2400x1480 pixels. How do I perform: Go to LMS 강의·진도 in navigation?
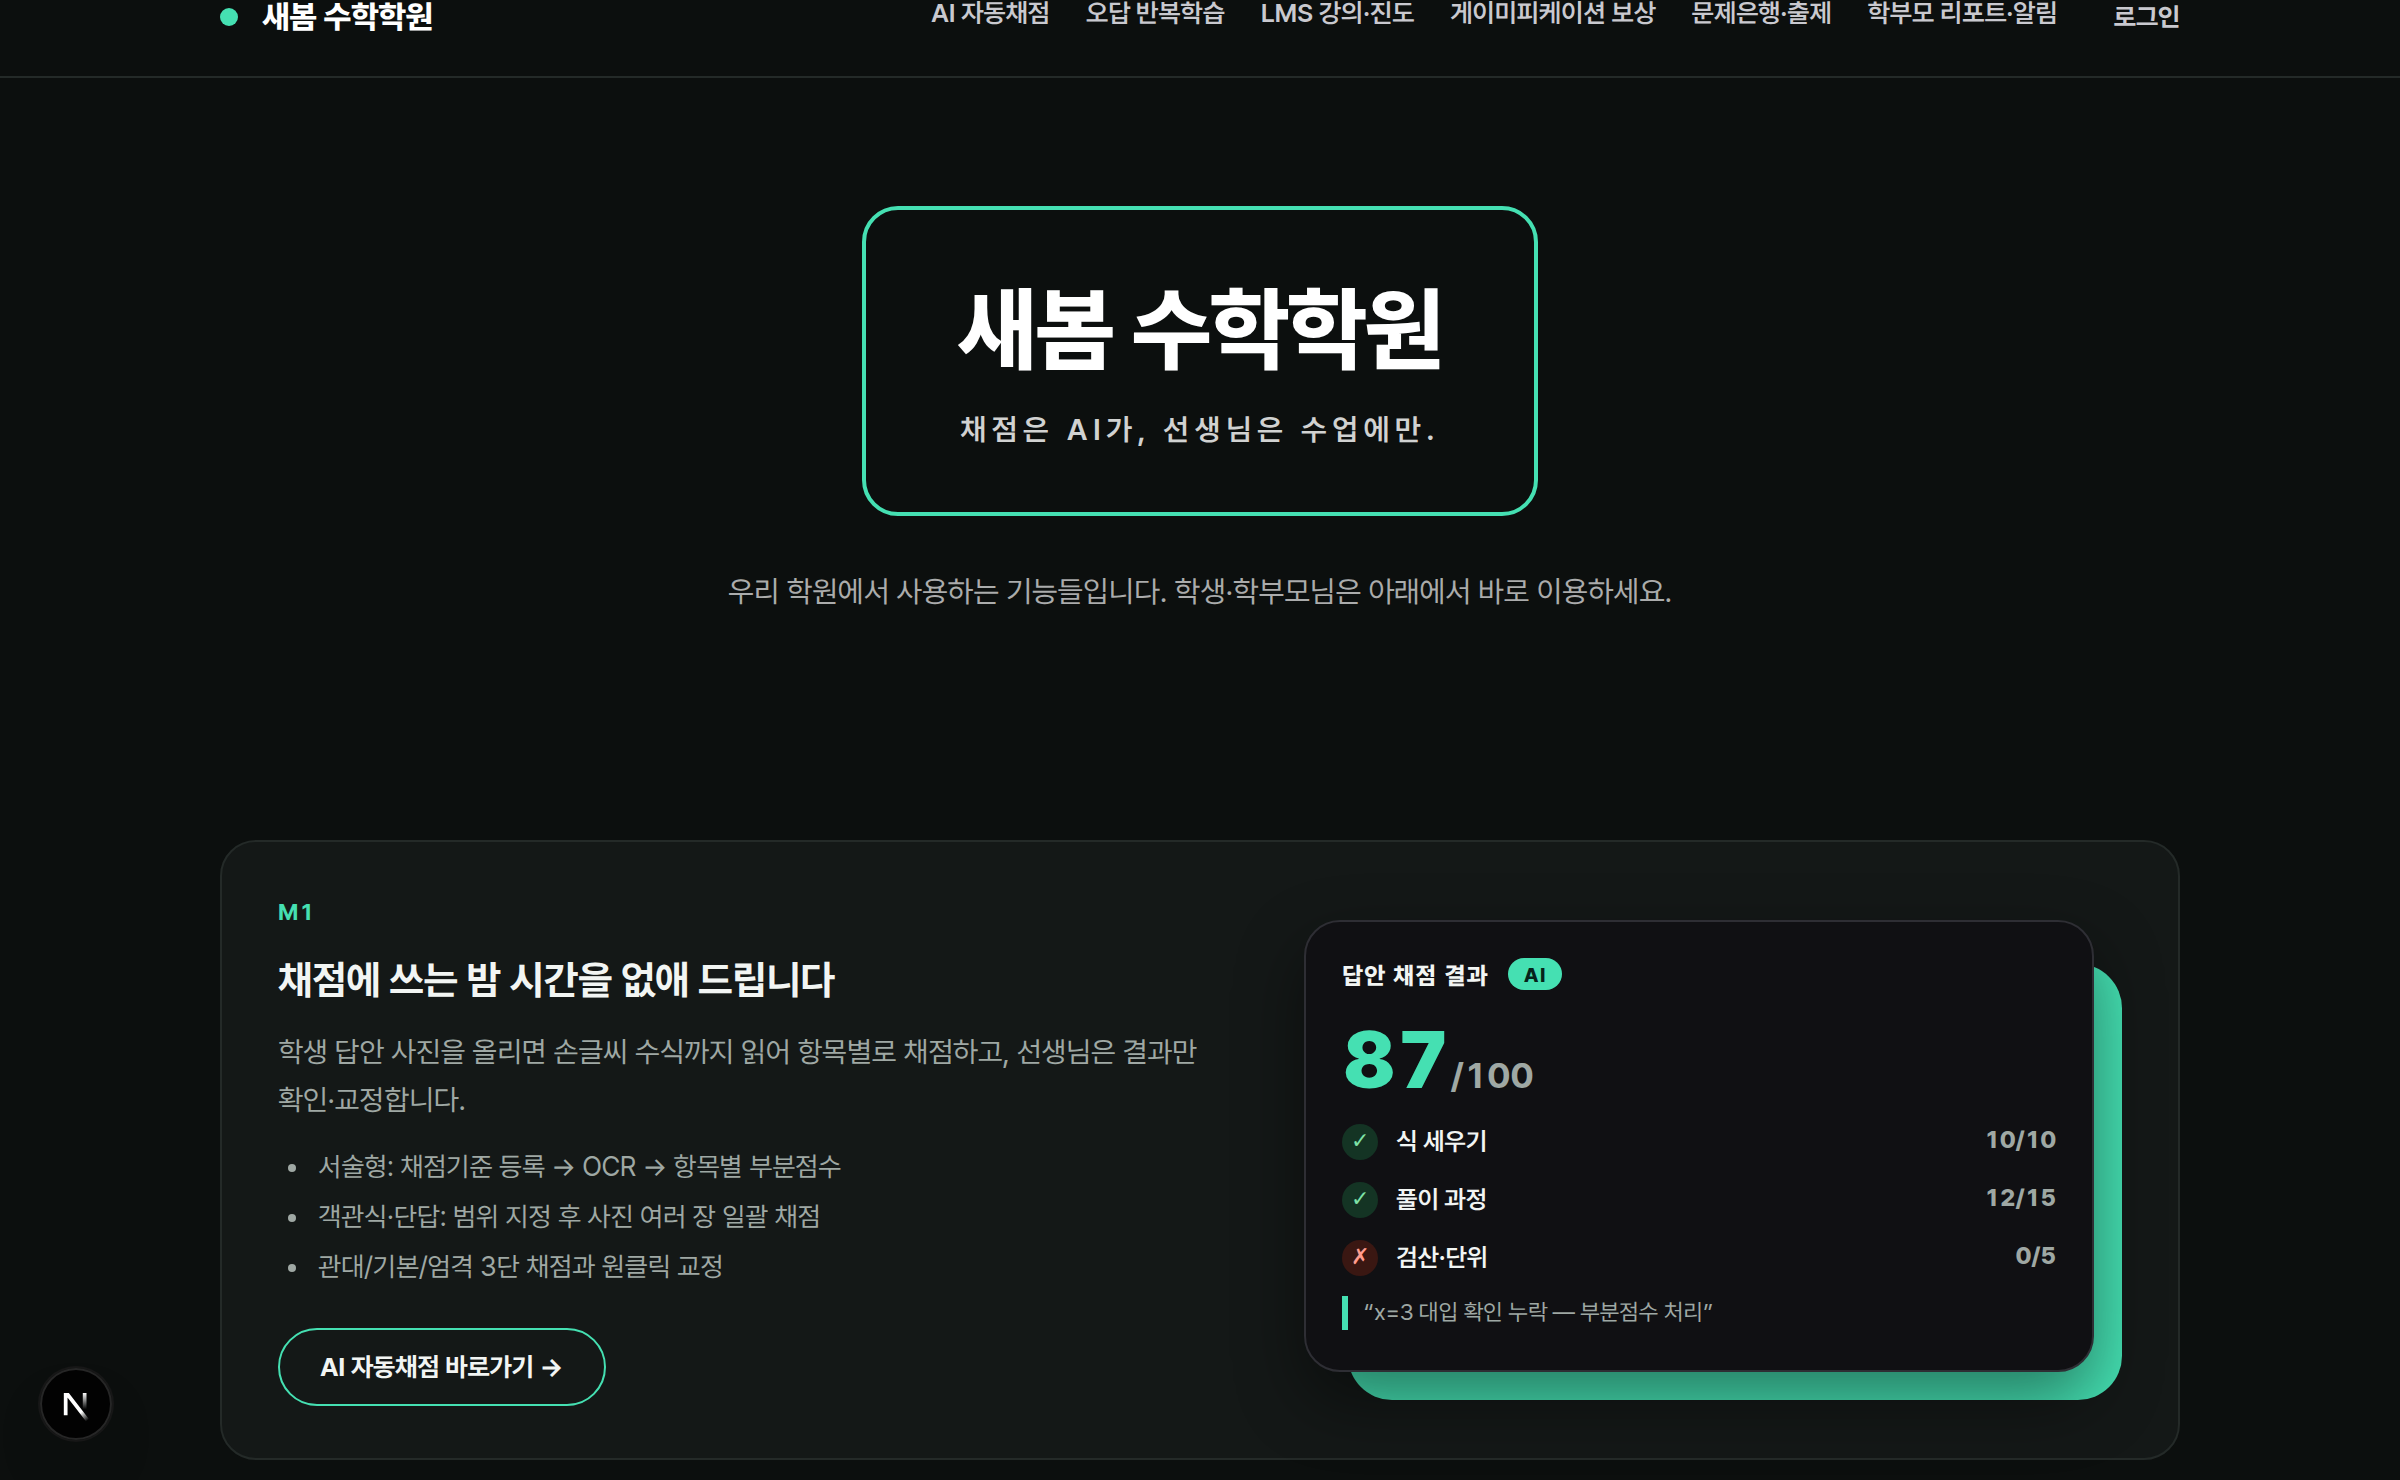pyautogui.click(x=1337, y=14)
